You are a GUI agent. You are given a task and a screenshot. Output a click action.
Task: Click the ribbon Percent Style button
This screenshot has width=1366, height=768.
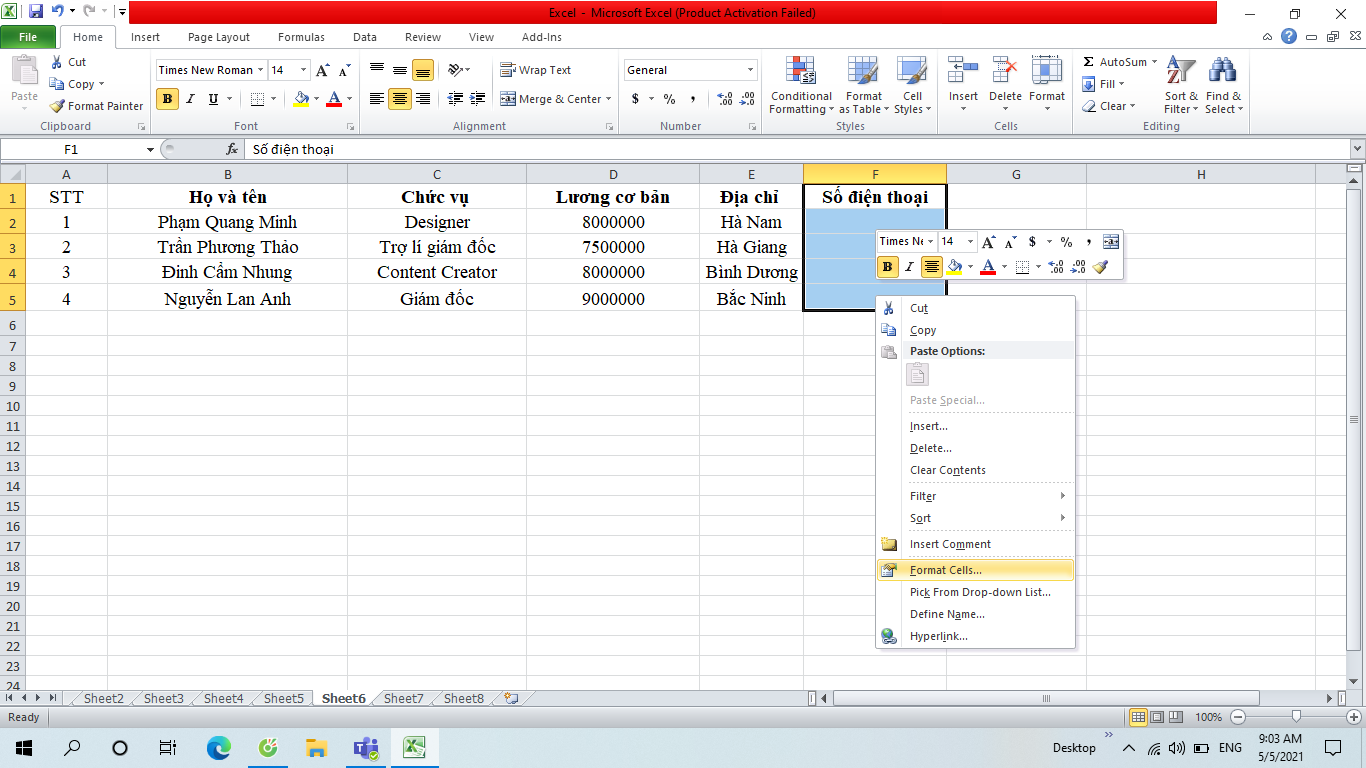[x=669, y=99]
